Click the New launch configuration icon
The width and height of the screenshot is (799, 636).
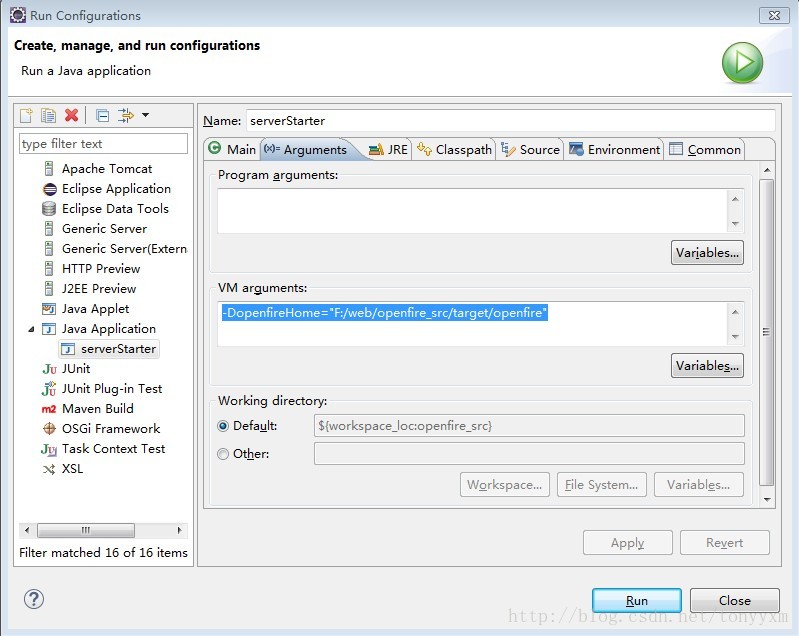click(x=26, y=115)
